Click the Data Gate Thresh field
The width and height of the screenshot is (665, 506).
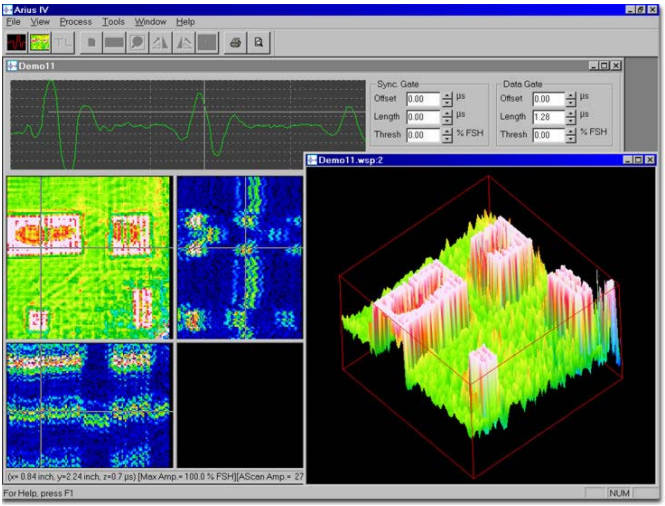tap(549, 135)
